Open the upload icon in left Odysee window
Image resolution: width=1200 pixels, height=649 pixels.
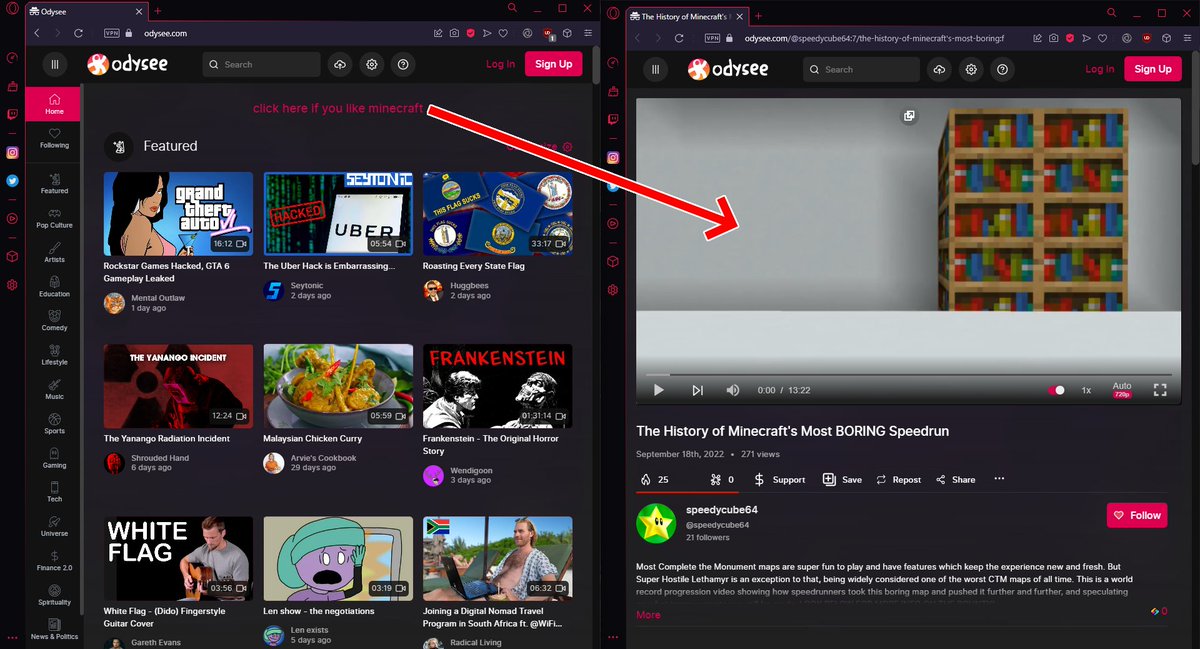340,64
